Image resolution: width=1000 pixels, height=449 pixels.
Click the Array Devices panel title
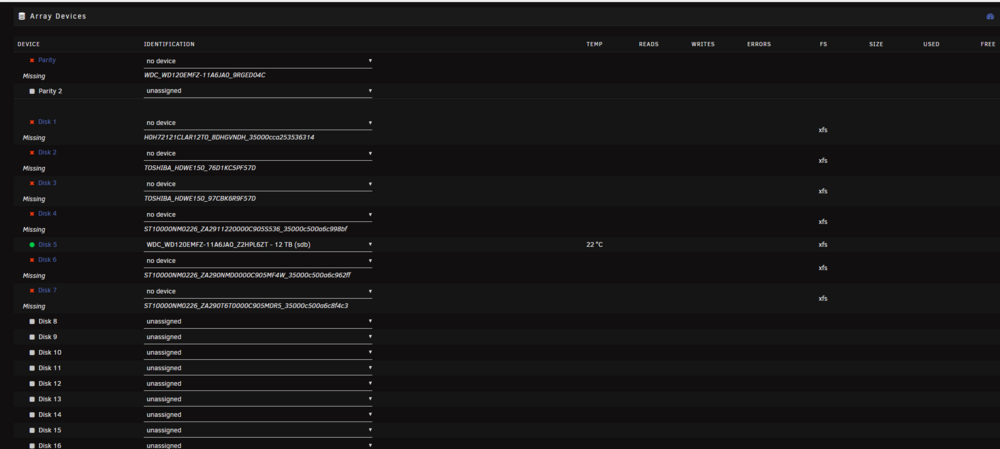coord(57,16)
